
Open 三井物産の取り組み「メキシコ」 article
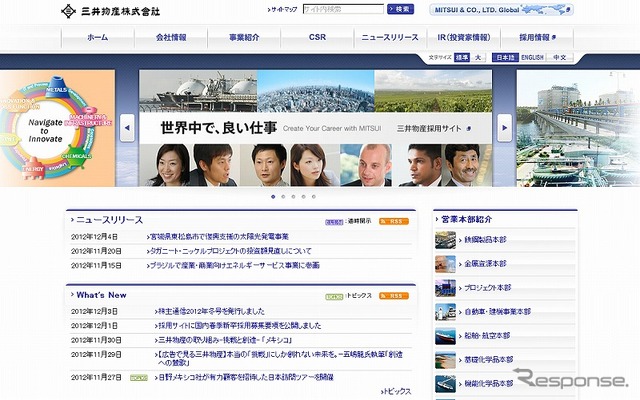[223, 340]
